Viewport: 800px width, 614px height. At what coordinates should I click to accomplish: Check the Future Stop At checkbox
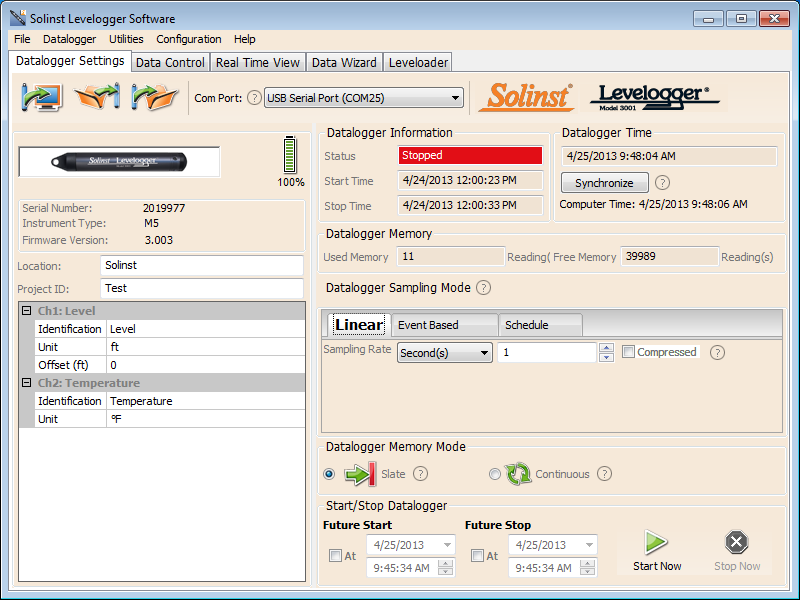tap(477, 555)
